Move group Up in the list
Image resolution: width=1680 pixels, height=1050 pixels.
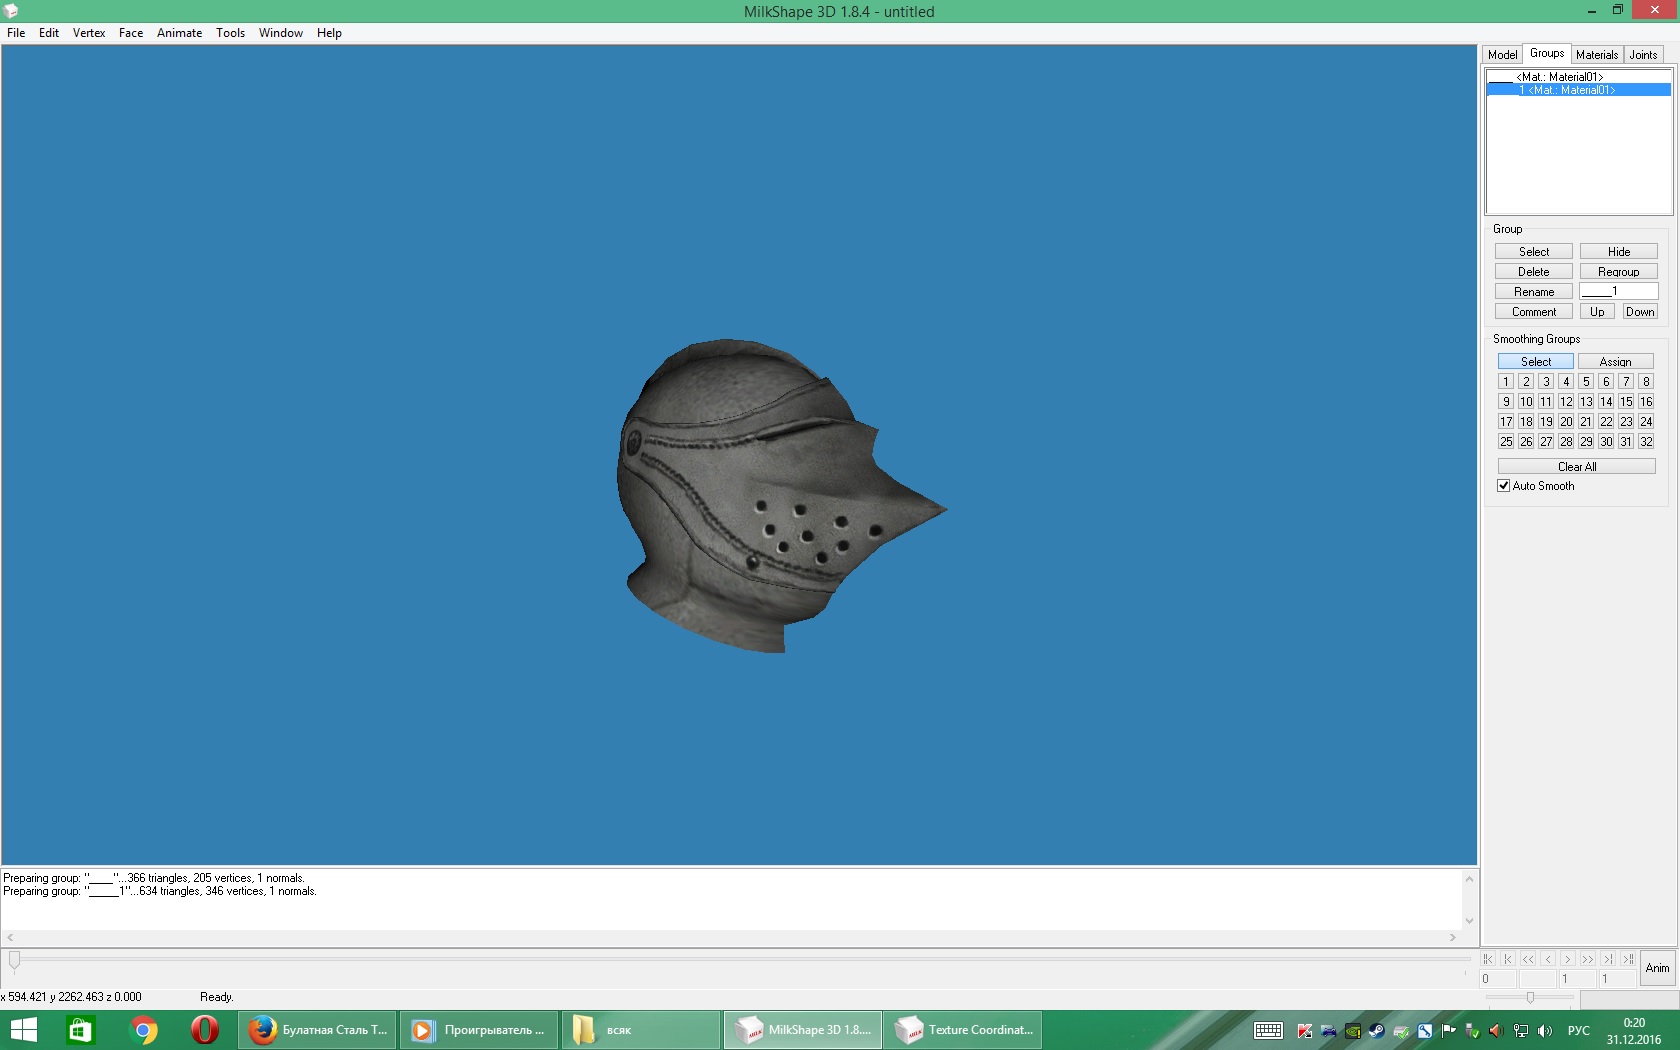[x=1597, y=312]
